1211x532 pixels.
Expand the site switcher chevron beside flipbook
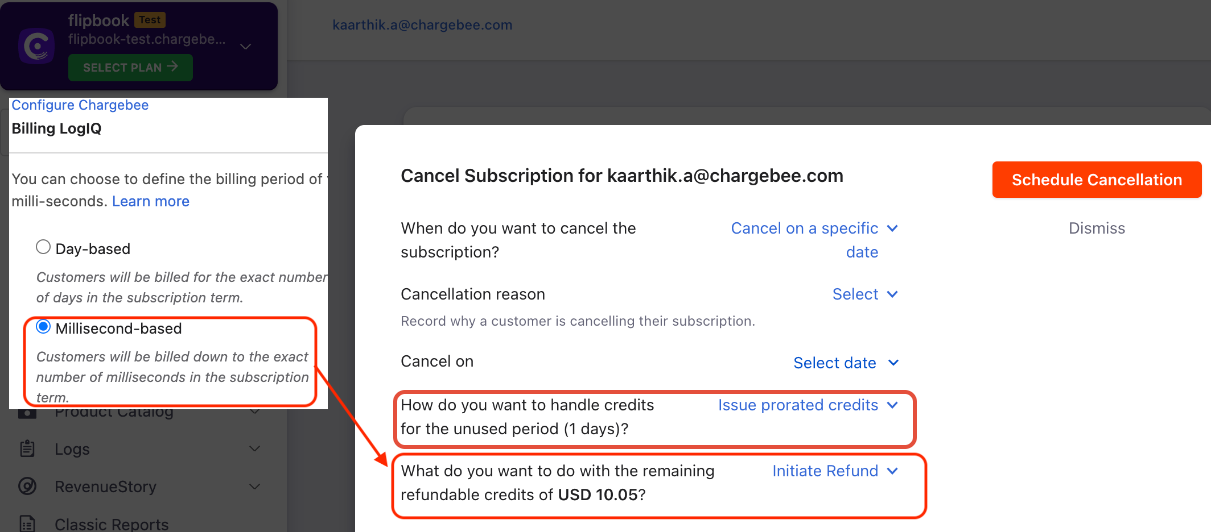[x=246, y=46]
